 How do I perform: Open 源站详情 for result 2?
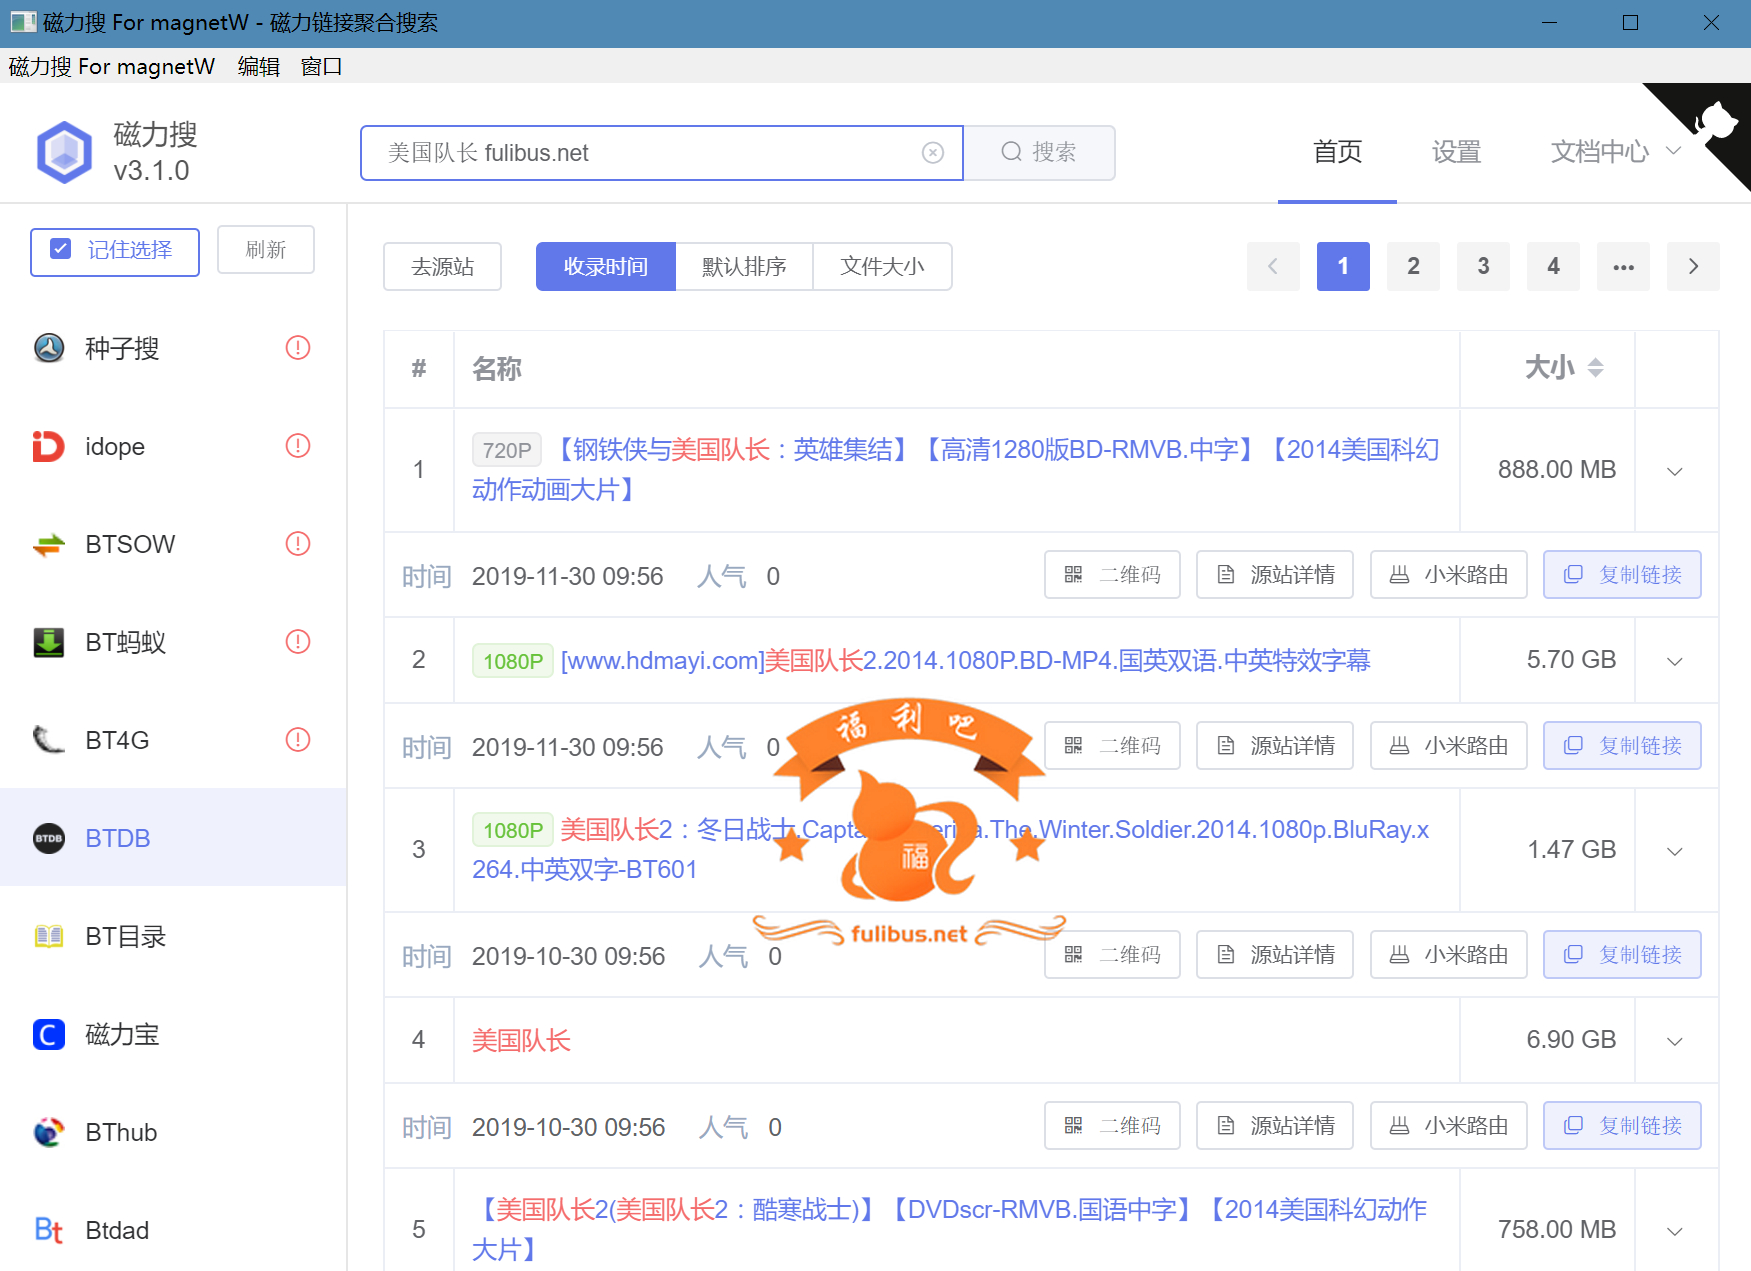(x=1275, y=746)
